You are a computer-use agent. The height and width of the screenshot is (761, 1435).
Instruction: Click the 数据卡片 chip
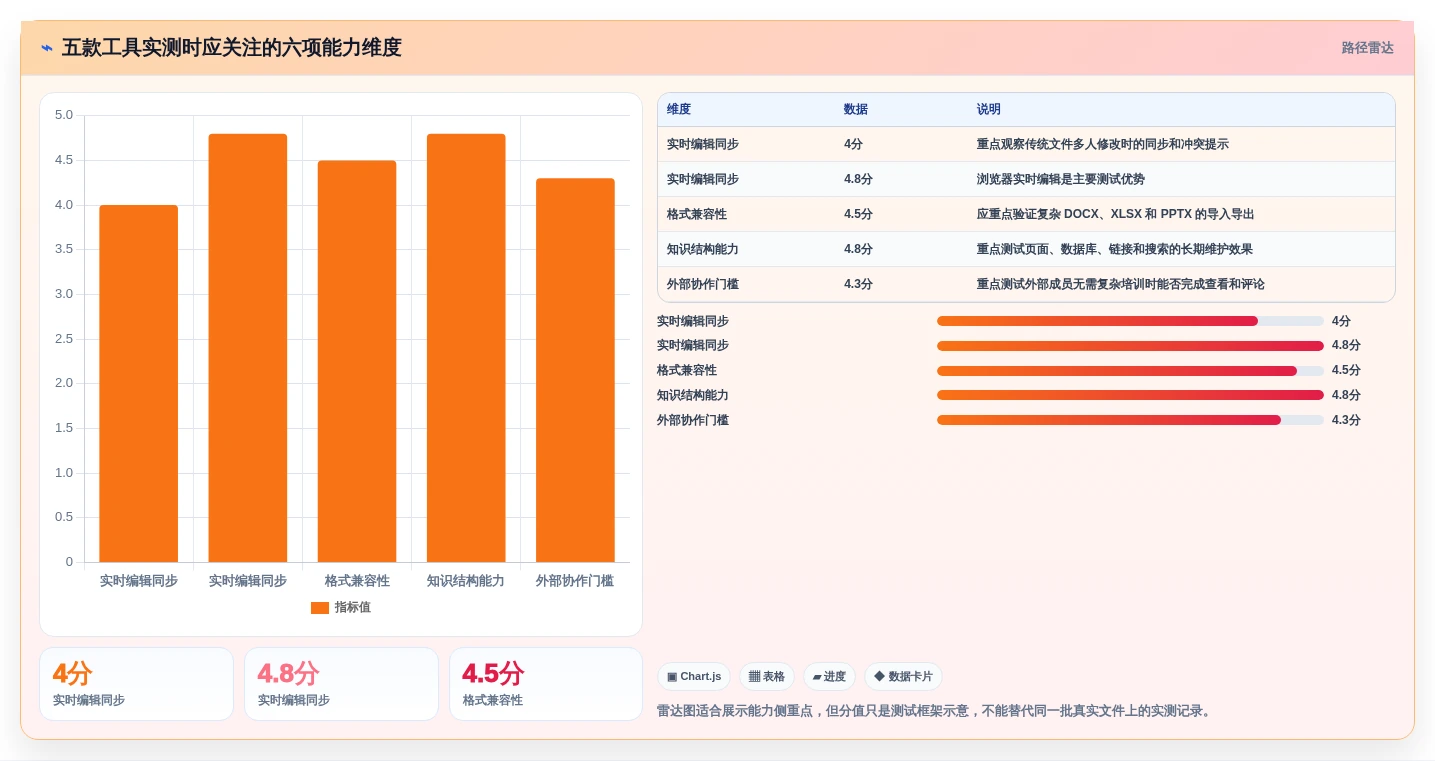click(903, 677)
